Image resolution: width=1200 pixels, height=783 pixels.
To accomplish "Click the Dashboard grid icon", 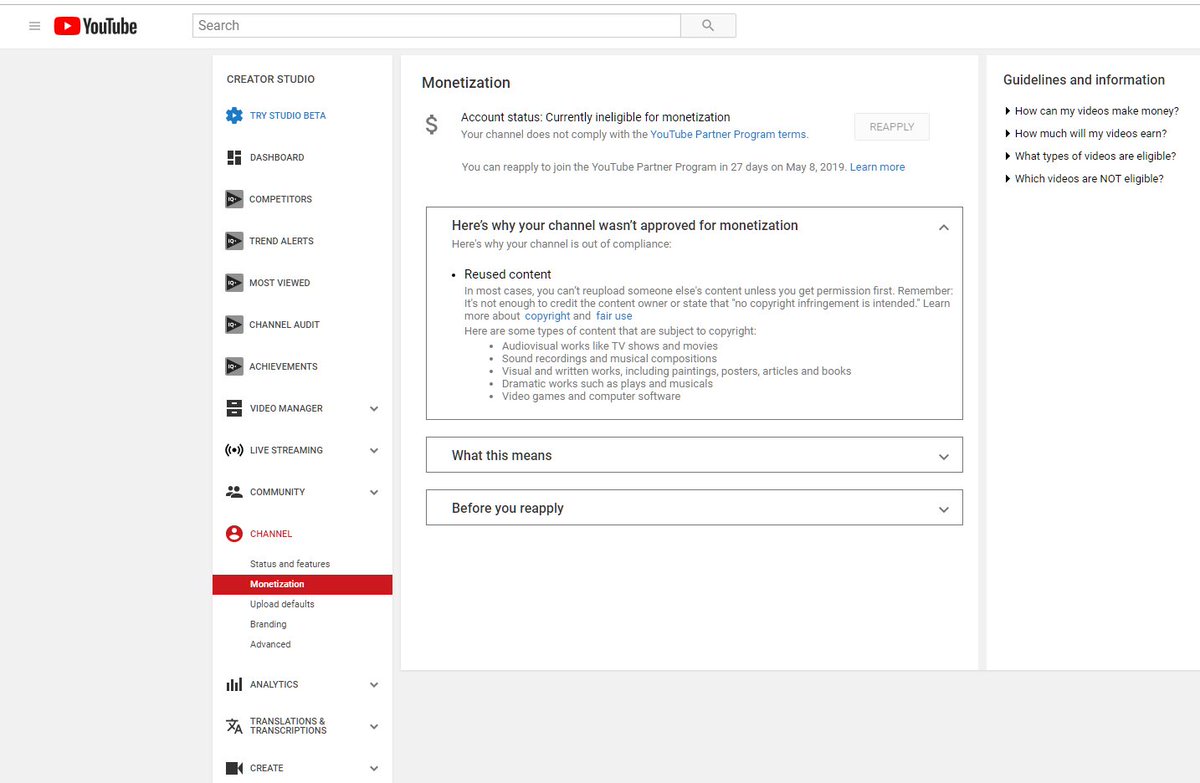I will point(234,158).
